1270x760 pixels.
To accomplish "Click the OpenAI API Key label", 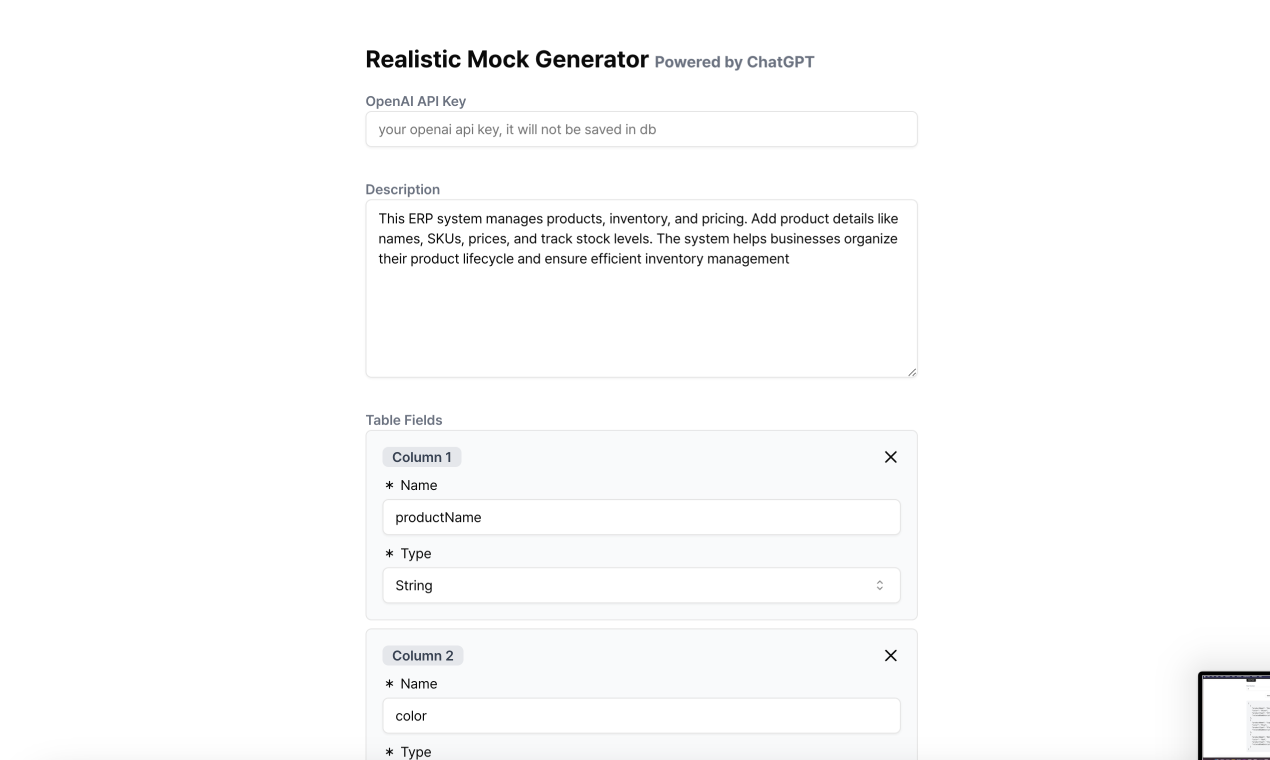I will pos(416,101).
